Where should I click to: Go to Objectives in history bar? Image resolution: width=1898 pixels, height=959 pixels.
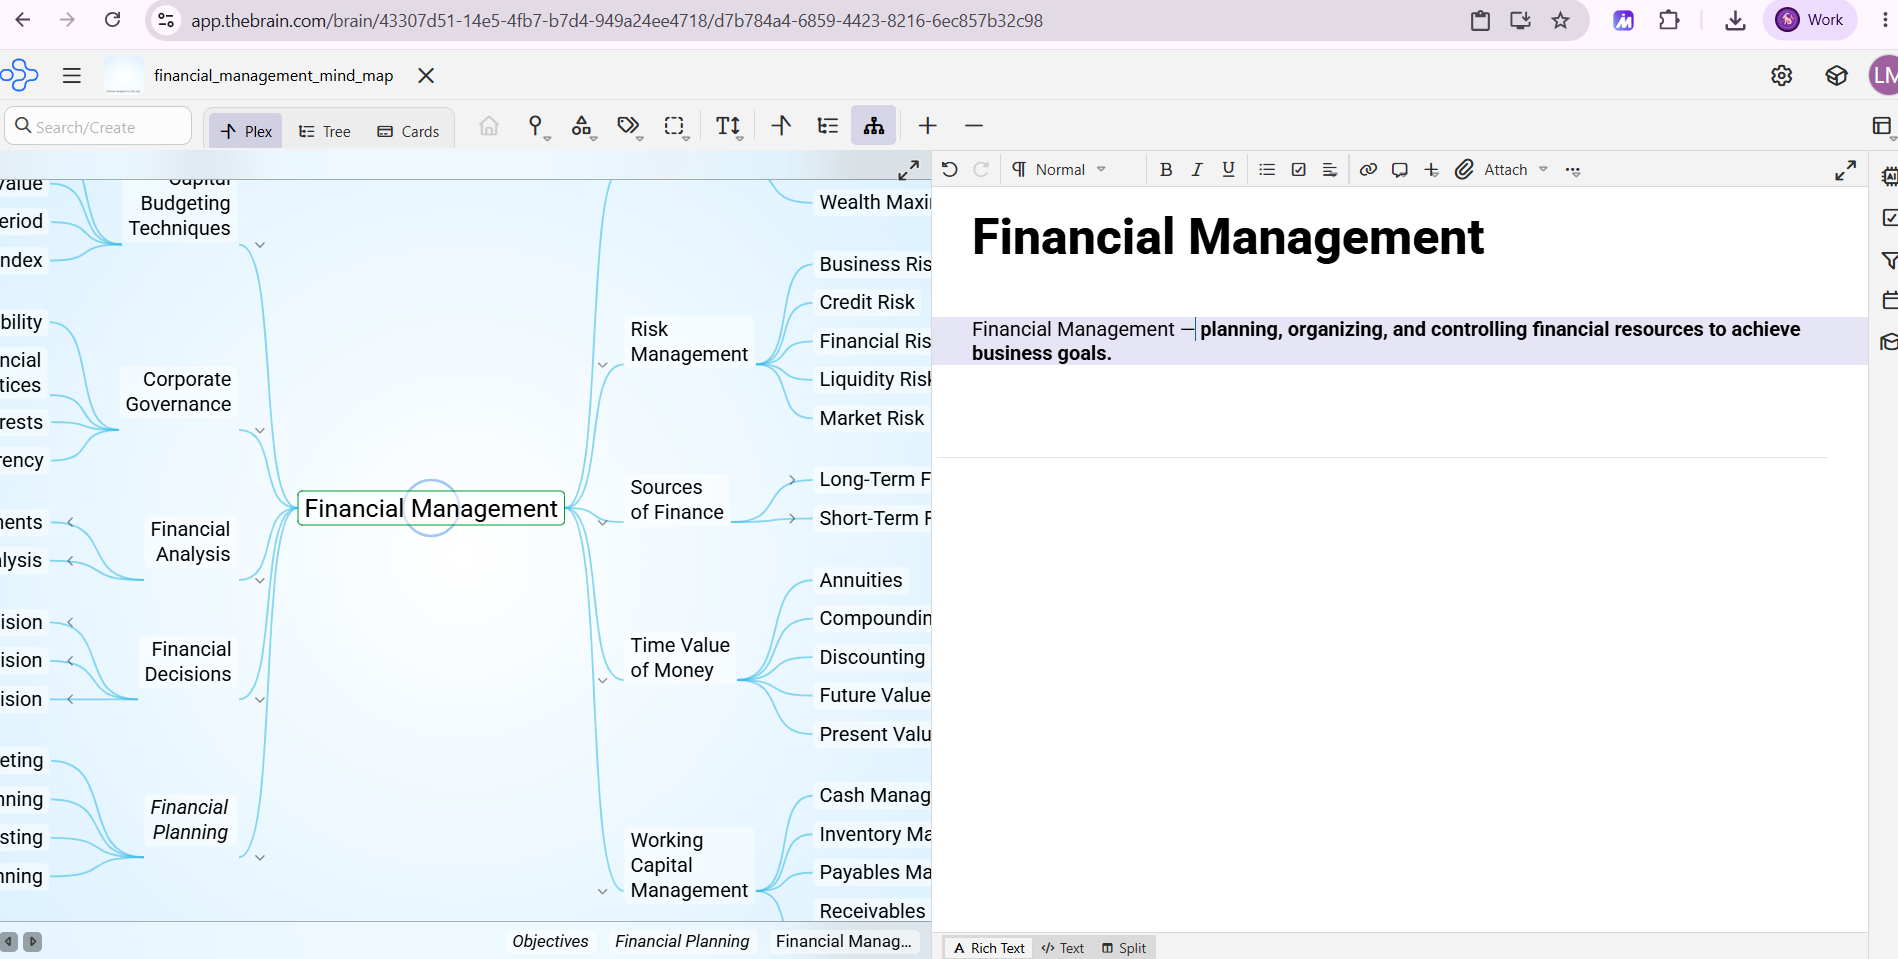pyautogui.click(x=550, y=941)
